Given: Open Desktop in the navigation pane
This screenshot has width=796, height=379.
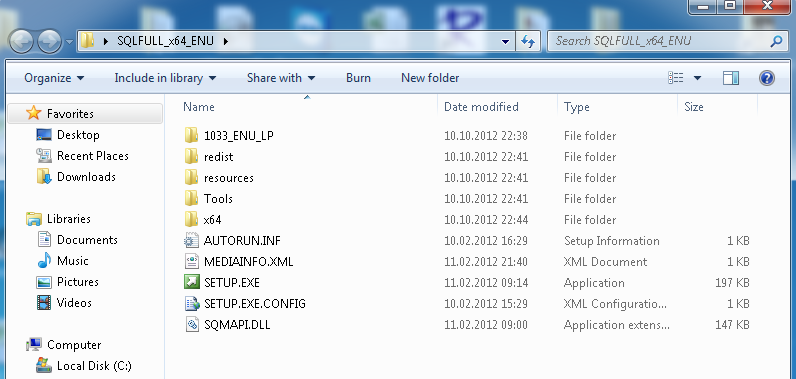Looking at the screenshot, I should 78,134.
